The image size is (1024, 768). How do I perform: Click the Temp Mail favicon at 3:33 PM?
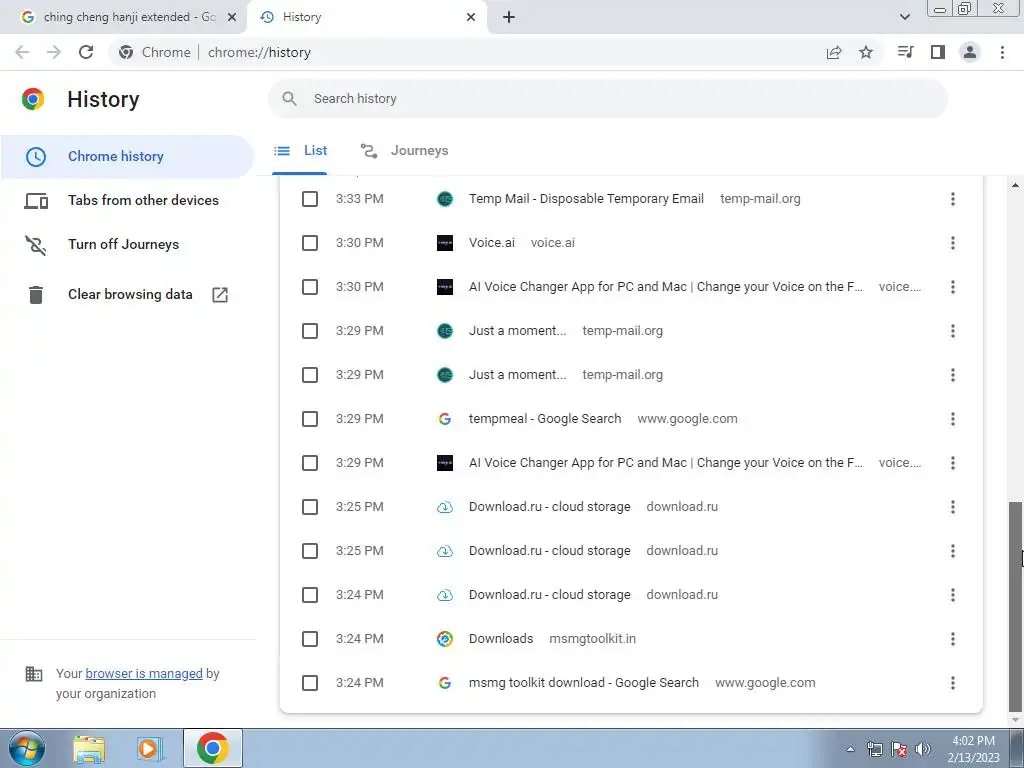coord(445,199)
